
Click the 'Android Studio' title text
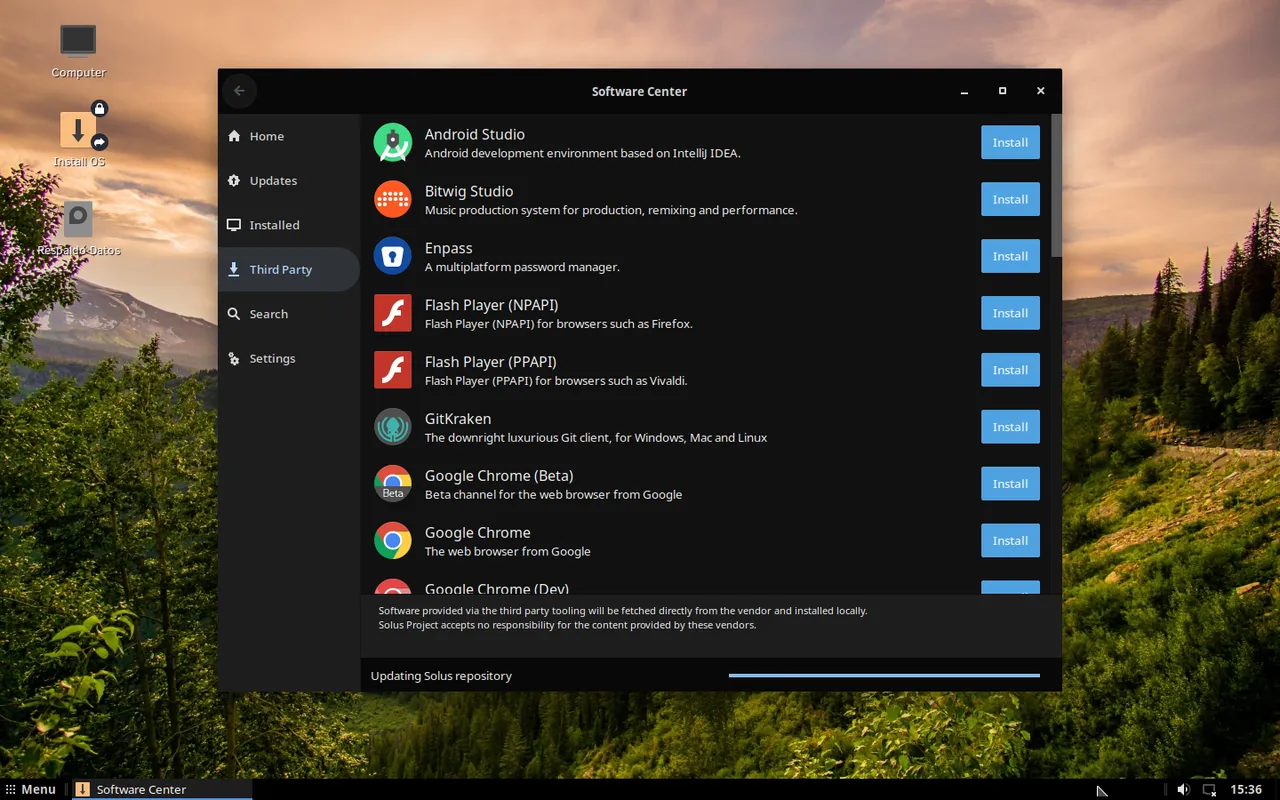475,134
